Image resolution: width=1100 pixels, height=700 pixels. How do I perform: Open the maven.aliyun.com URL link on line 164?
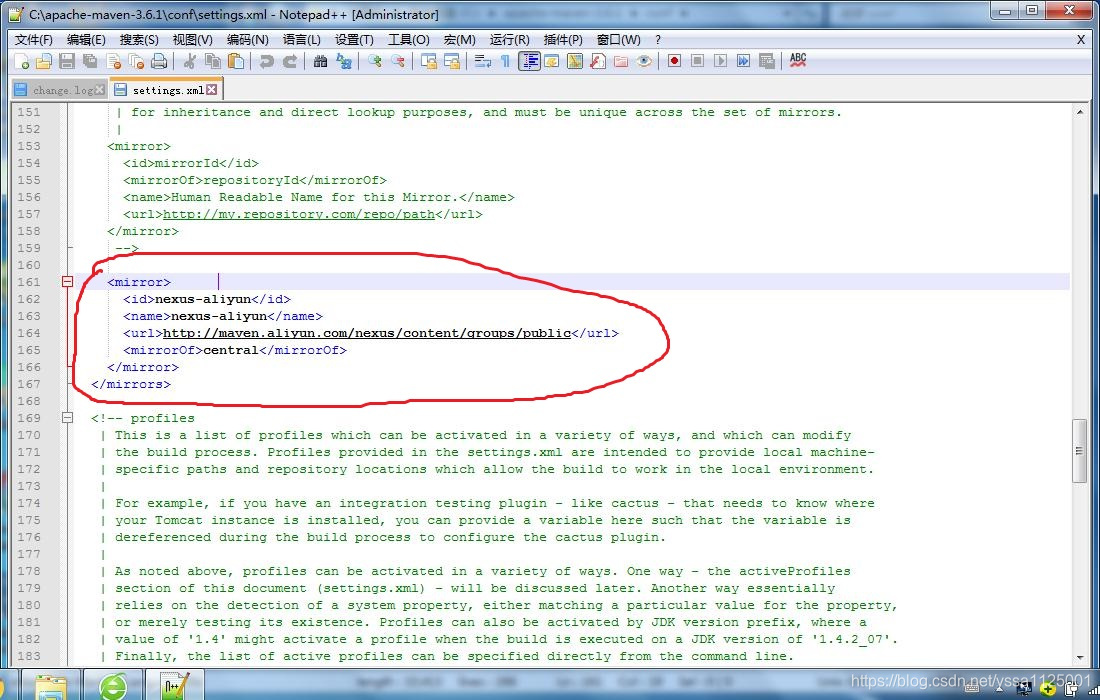coord(367,333)
